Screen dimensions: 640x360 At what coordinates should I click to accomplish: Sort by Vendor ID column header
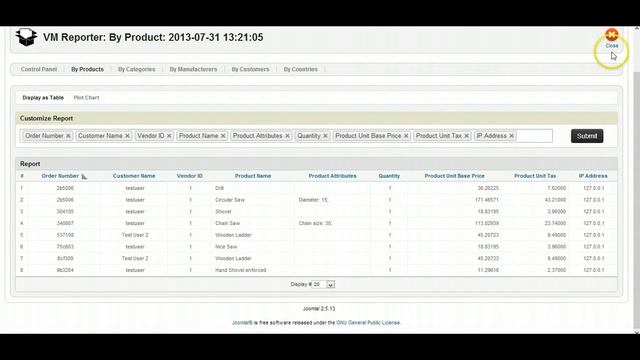point(189,176)
